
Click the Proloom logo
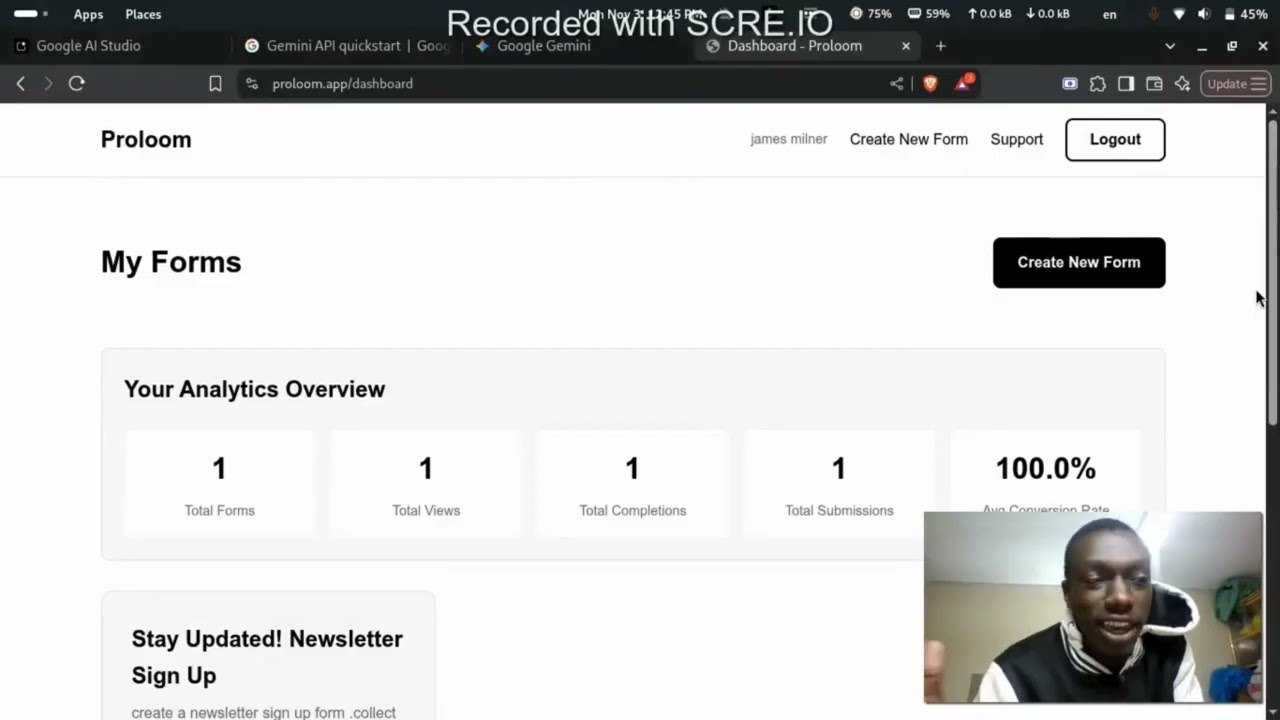(146, 139)
